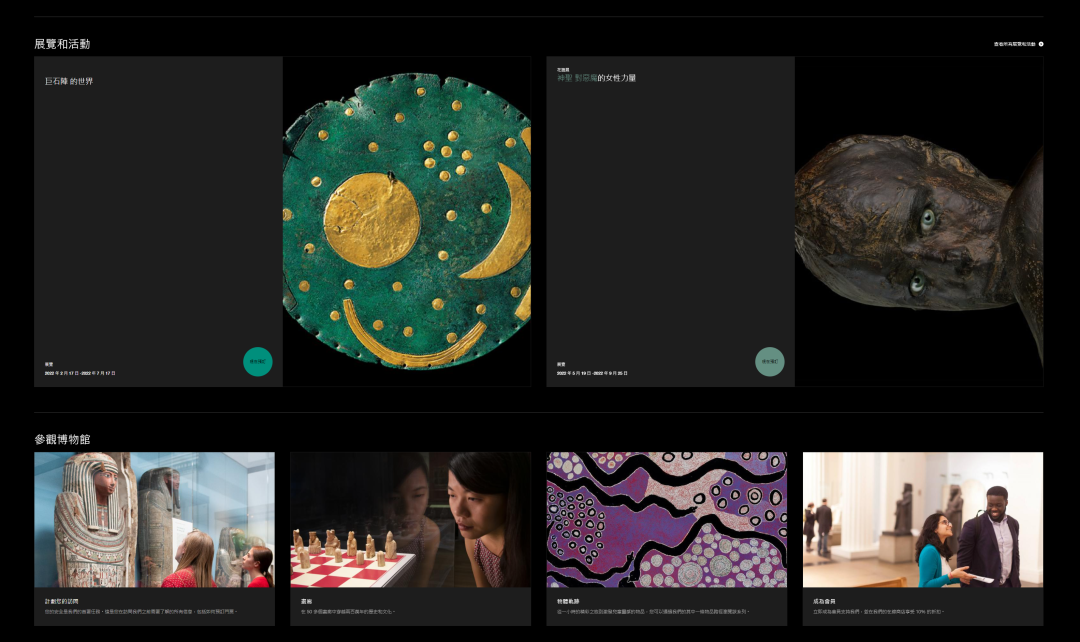
Task: Click the 2022 年 2 月 17 日 date range text
Action: click(x=80, y=373)
